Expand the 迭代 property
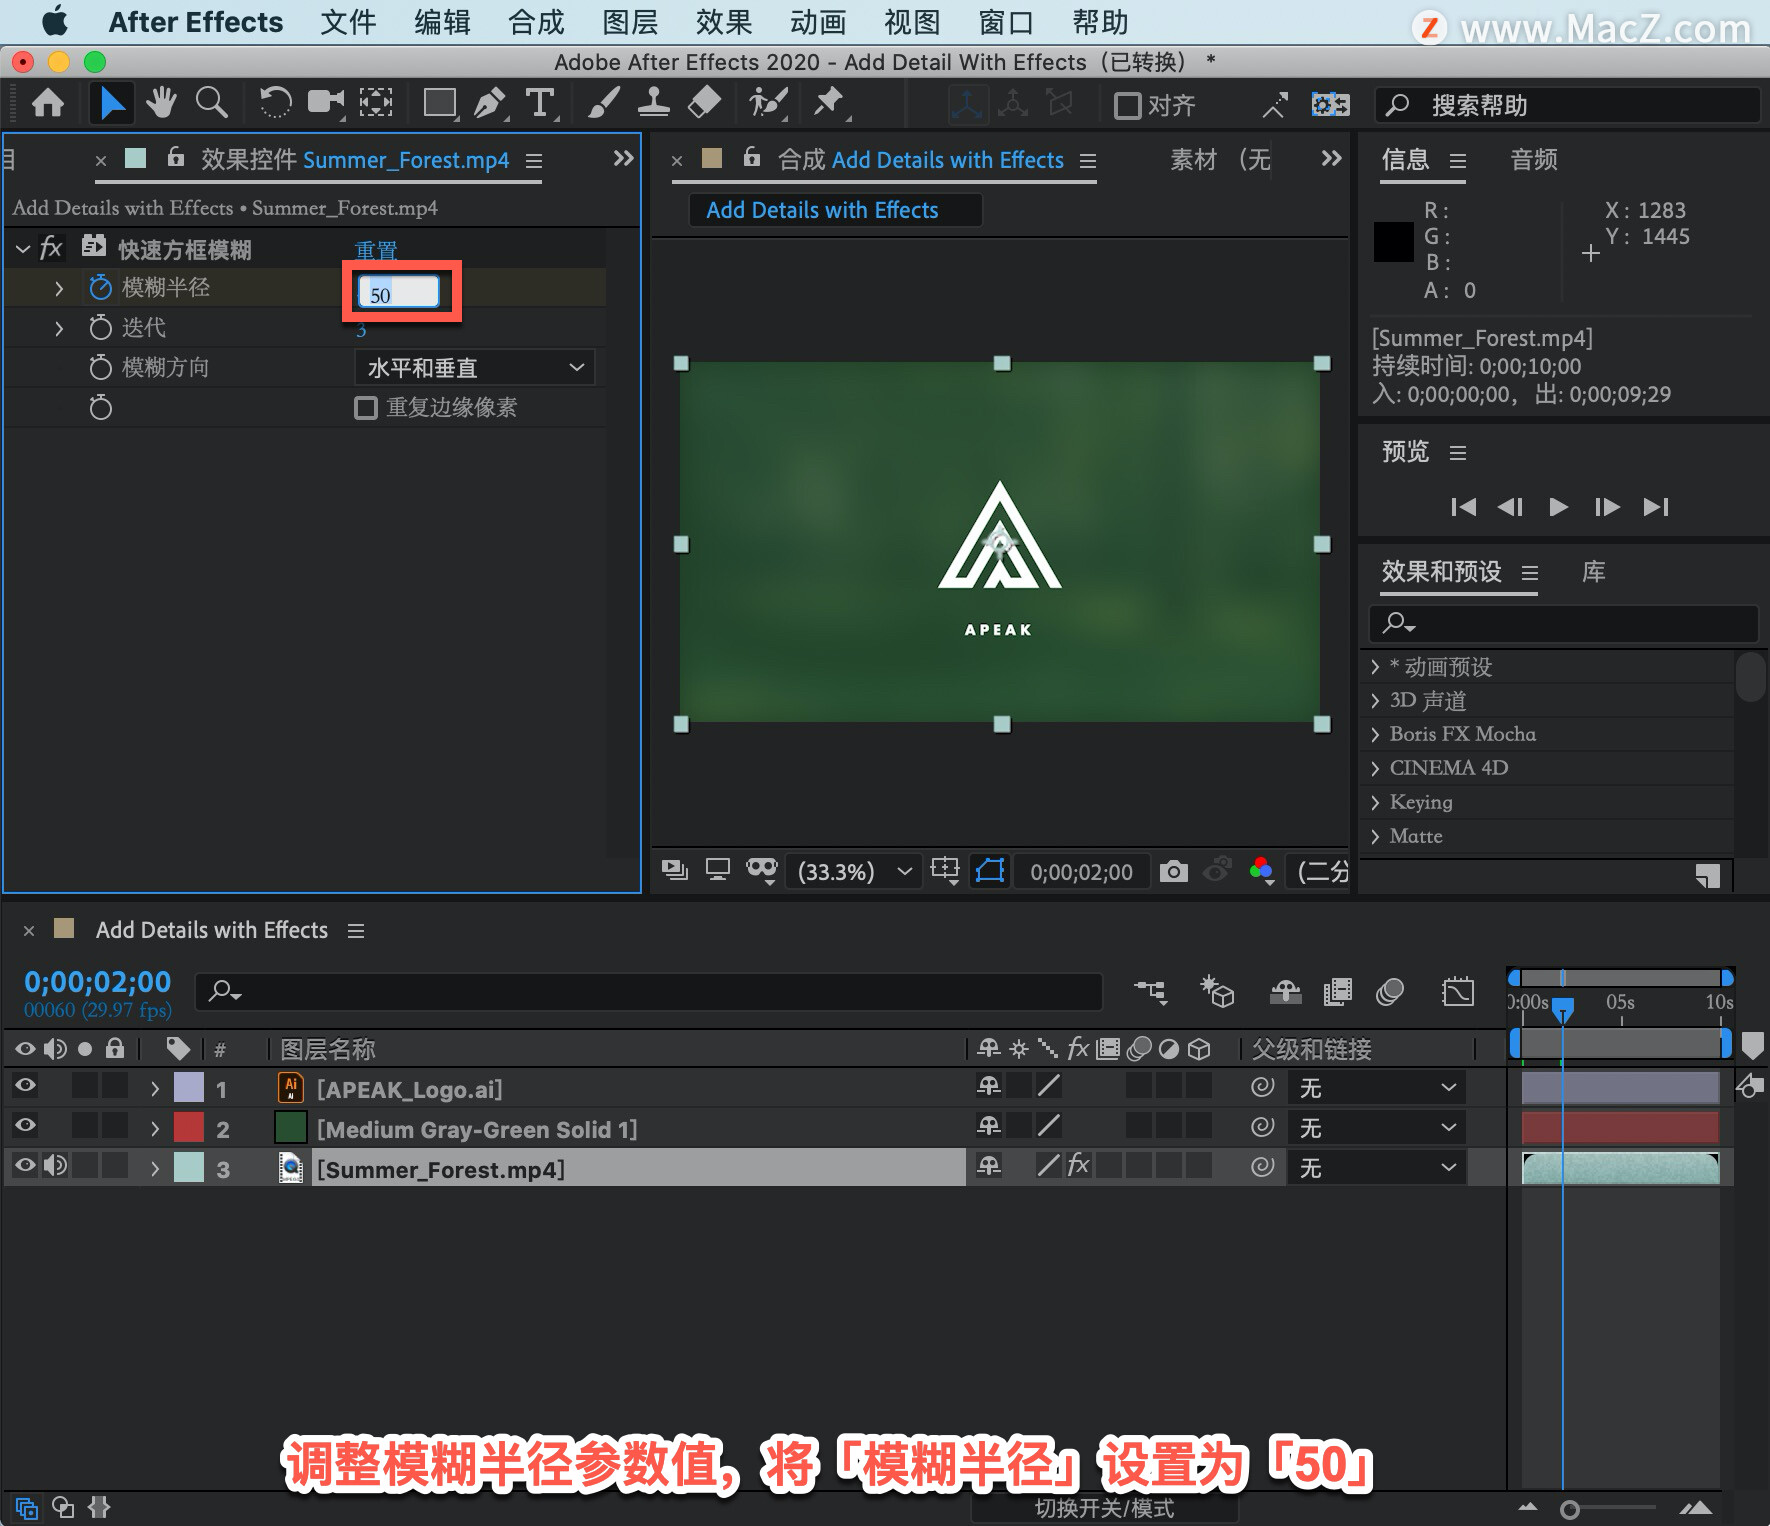This screenshot has width=1770, height=1526. tap(59, 328)
